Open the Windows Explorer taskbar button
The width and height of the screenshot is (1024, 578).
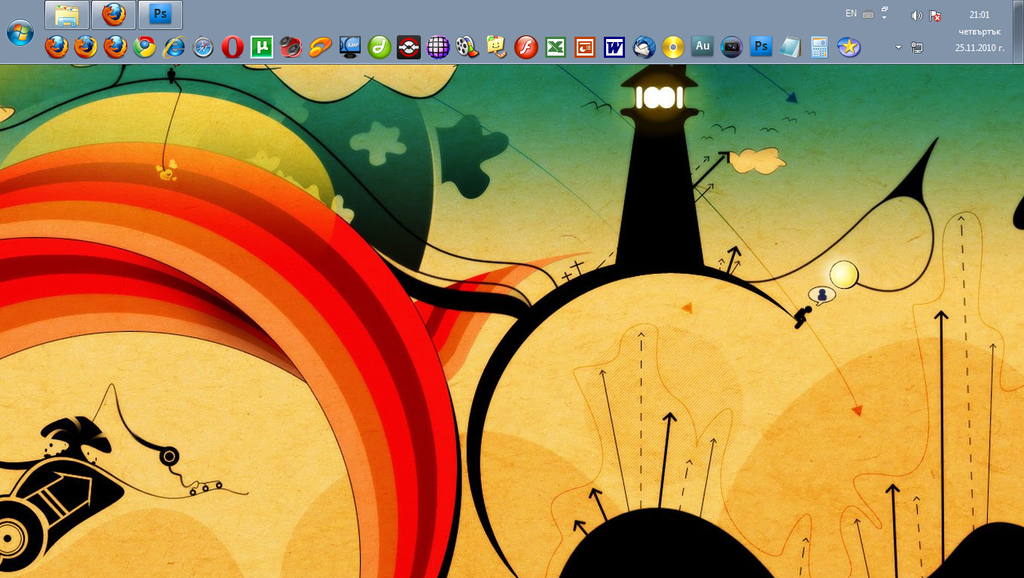point(67,15)
